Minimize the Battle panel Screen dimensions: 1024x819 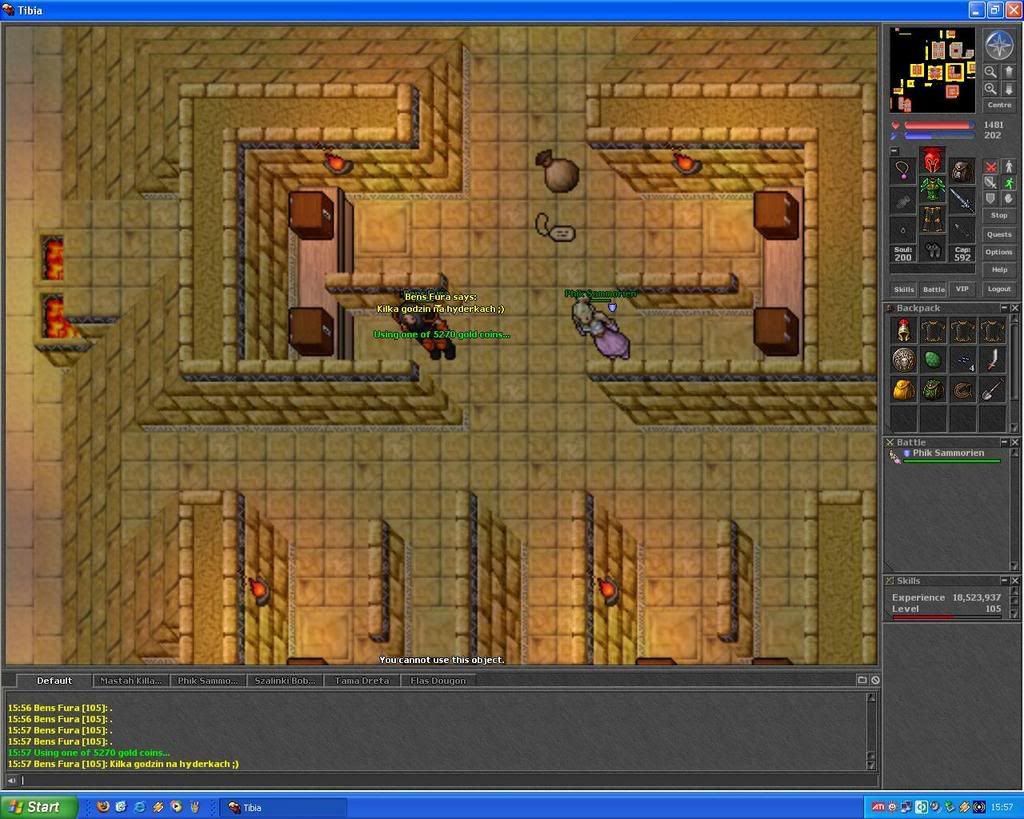pyautogui.click(x=1004, y=442)
